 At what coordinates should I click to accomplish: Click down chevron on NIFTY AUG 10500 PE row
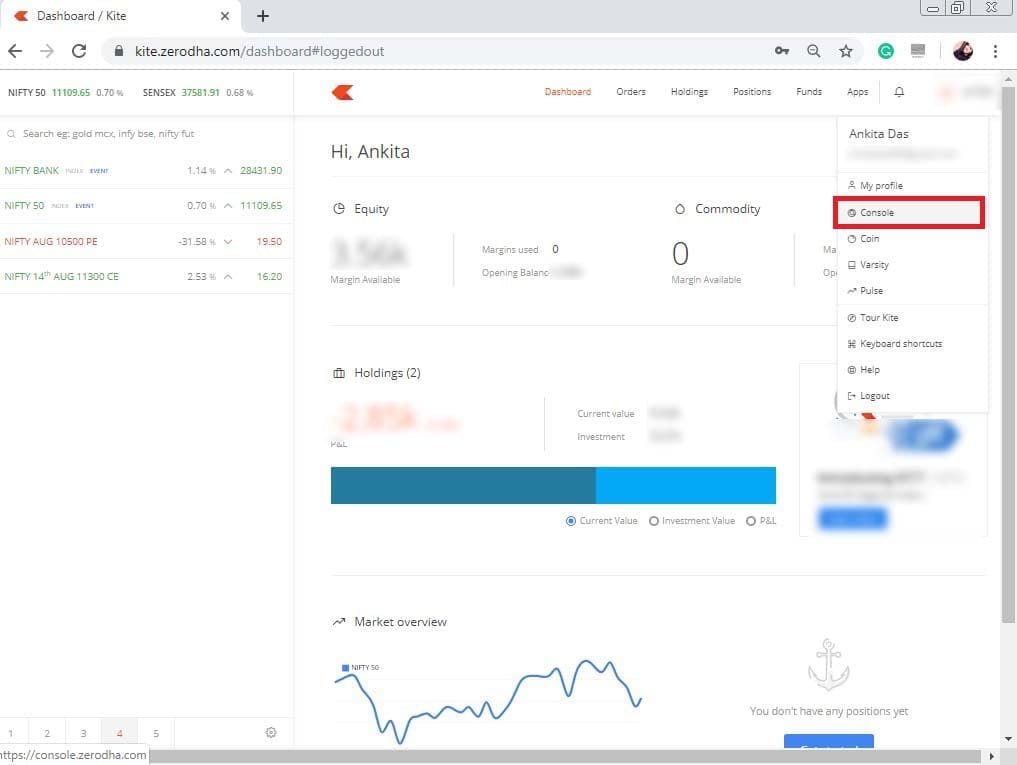228,241
